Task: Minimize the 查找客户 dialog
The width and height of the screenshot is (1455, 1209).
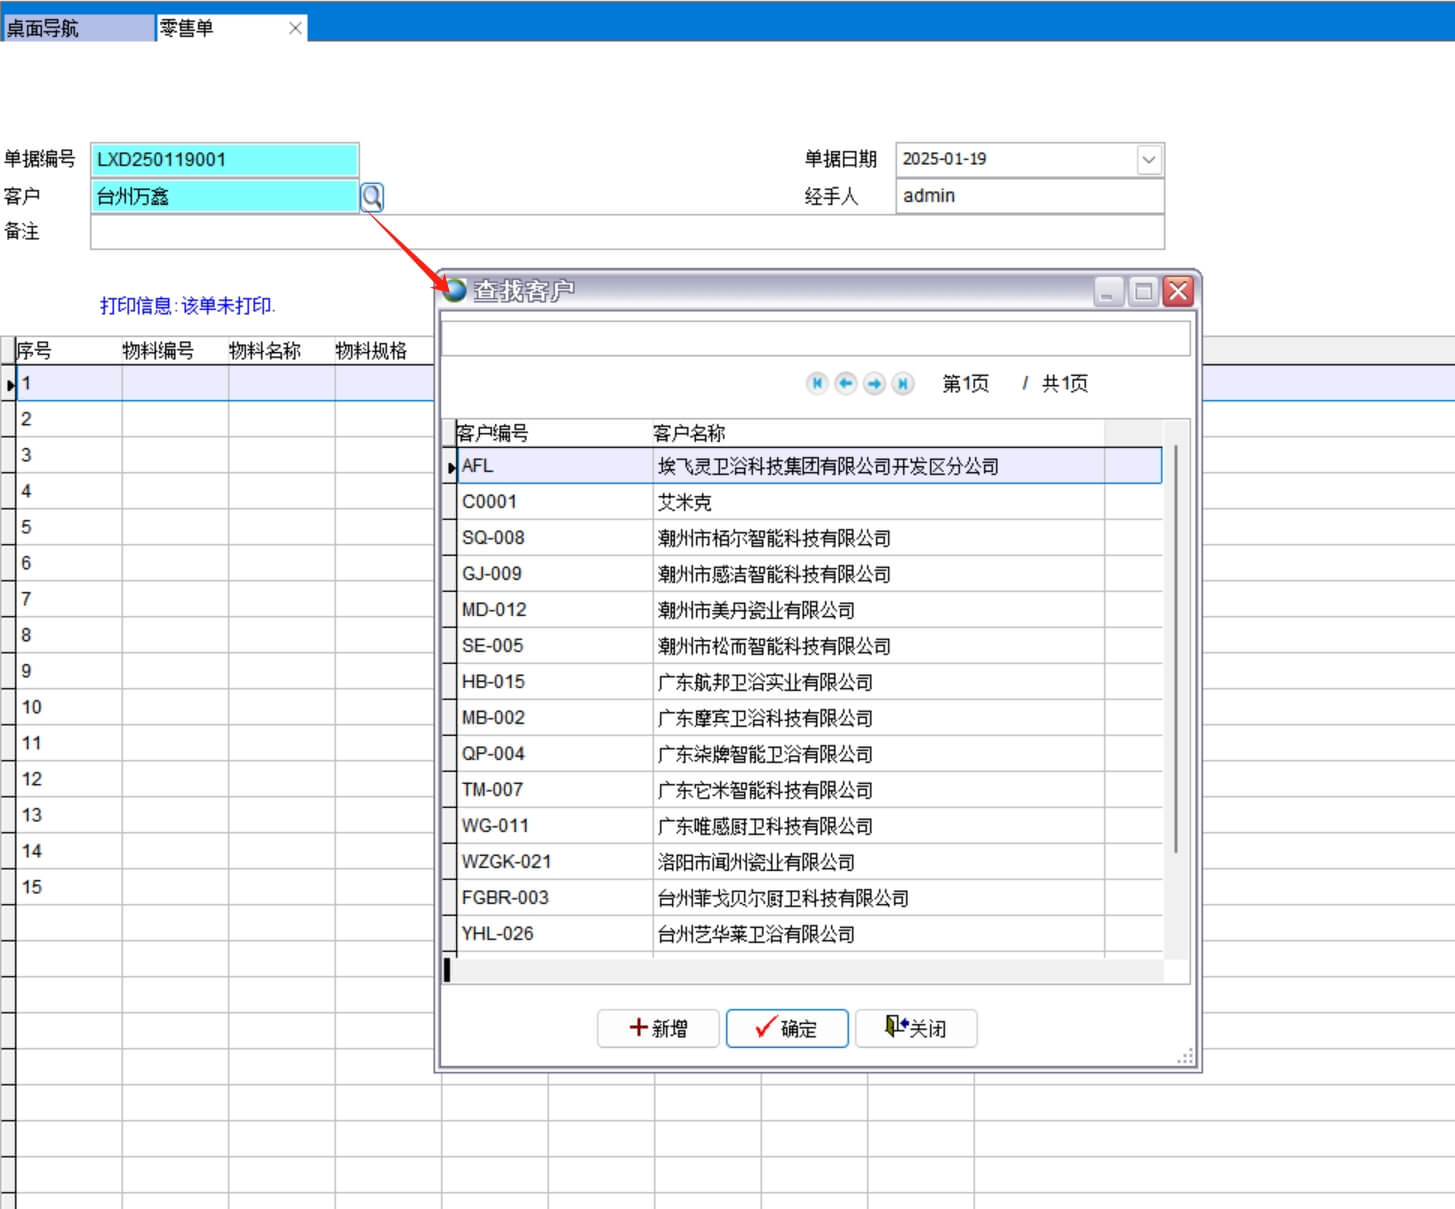Action: coord(1108,291)
